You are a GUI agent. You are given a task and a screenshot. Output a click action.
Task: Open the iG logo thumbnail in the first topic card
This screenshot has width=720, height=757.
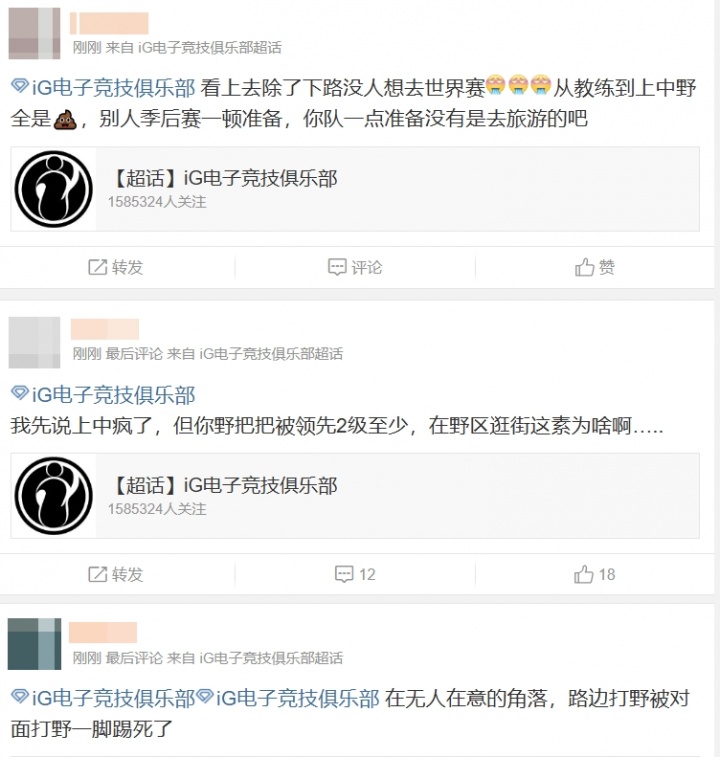(x=54, y=189)
